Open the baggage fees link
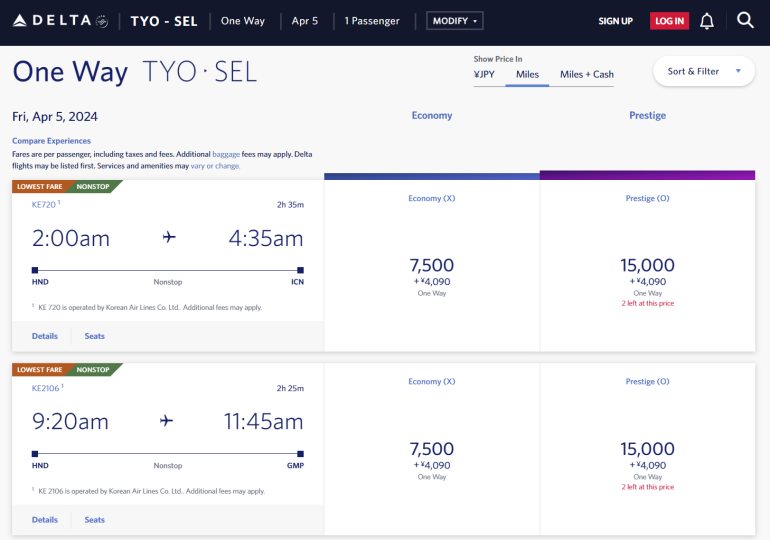 tap(226, 154)
